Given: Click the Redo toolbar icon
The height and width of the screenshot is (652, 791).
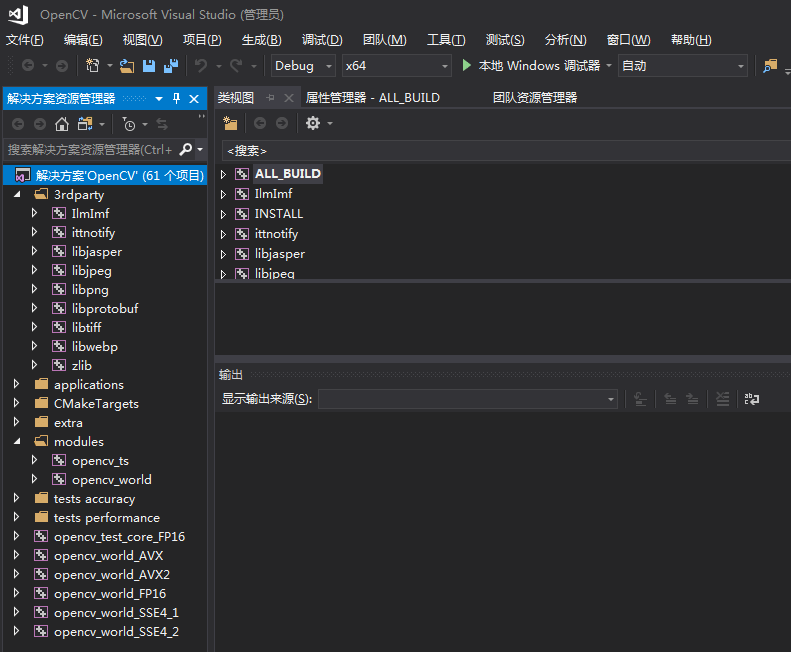Looking at the screenshot, I should [236, 66].
